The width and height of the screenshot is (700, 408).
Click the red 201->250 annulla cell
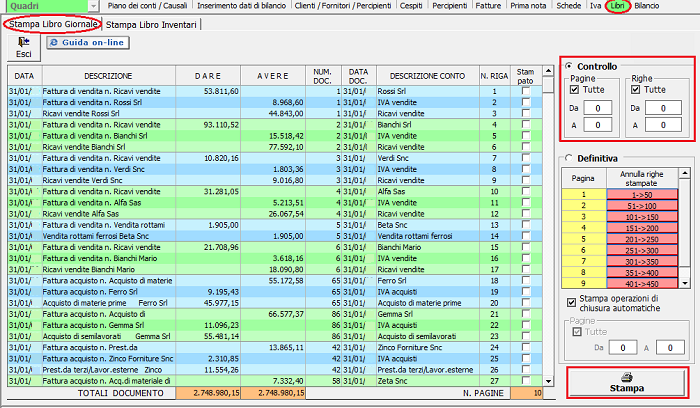point(642,239)
